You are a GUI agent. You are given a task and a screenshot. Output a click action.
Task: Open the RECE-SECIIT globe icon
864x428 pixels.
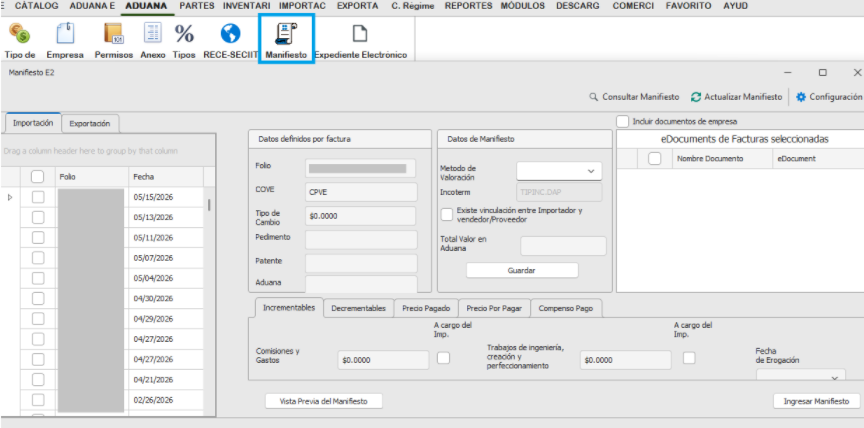[230, 34]
